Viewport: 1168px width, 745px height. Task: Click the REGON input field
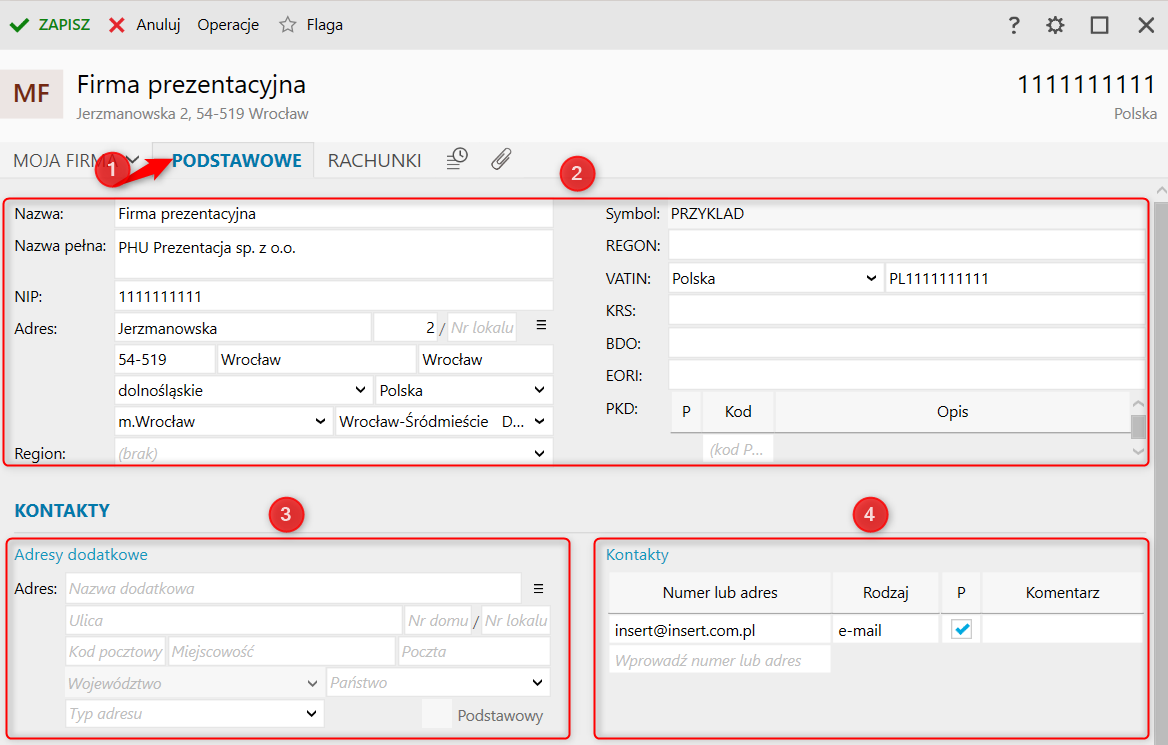(x=906, y=245)
